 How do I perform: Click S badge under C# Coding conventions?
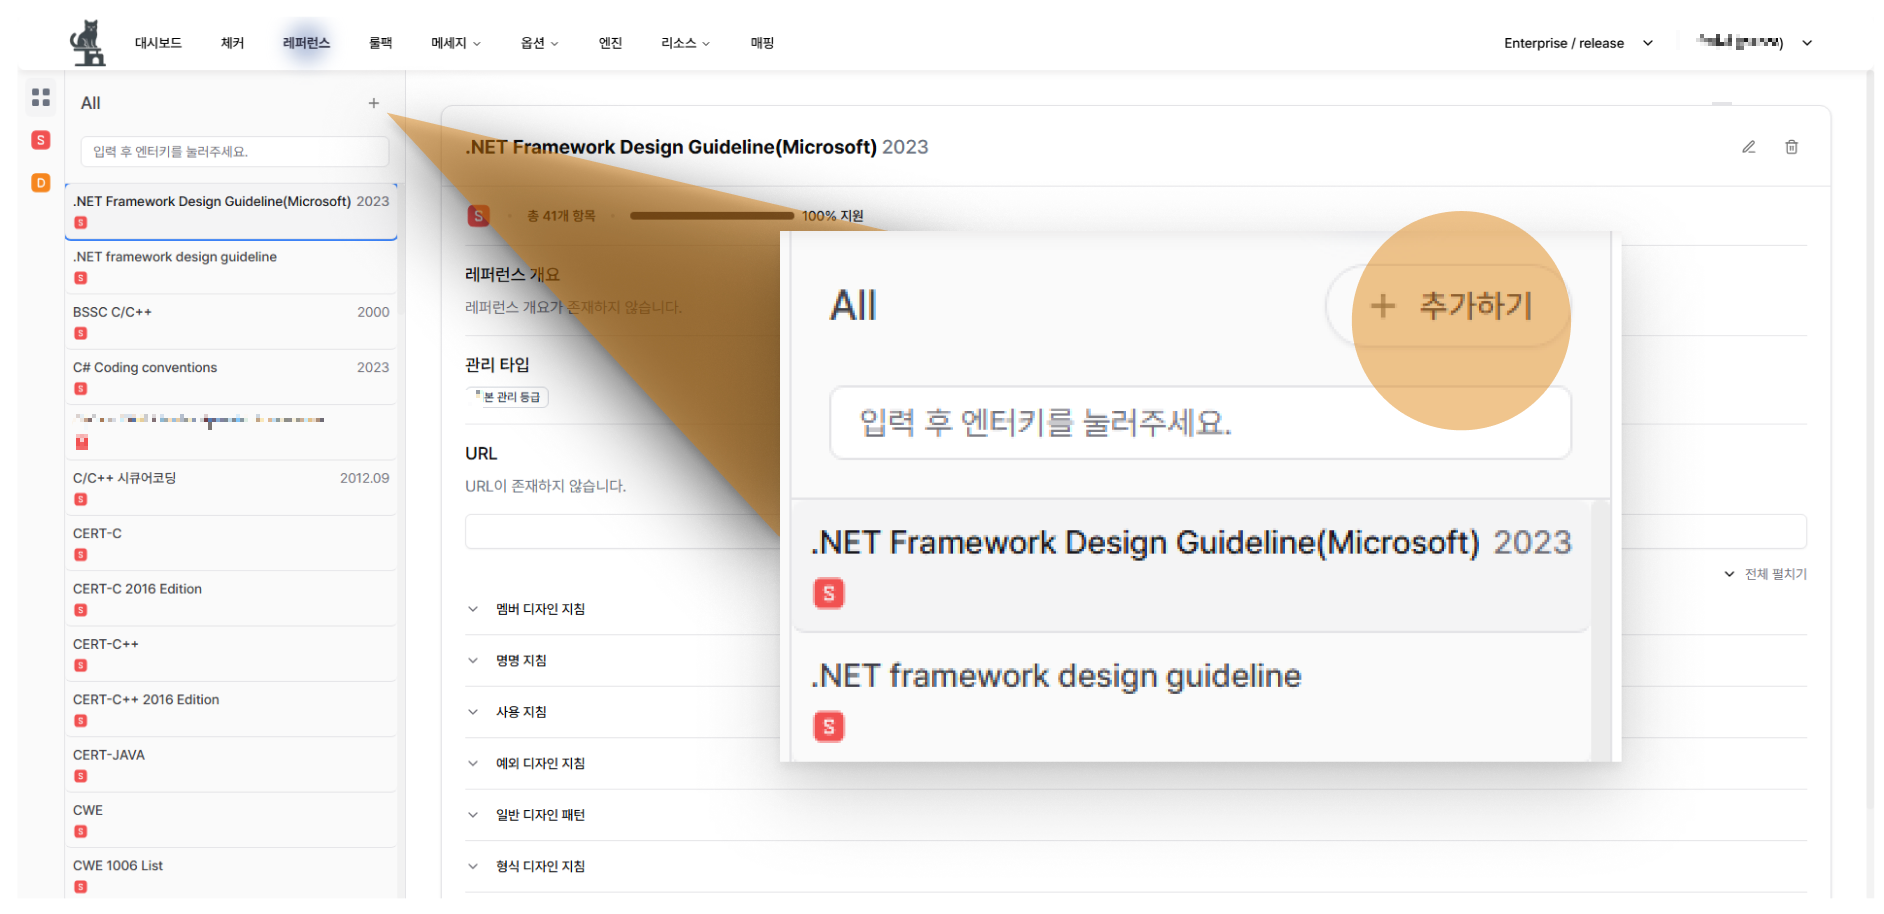81,389
